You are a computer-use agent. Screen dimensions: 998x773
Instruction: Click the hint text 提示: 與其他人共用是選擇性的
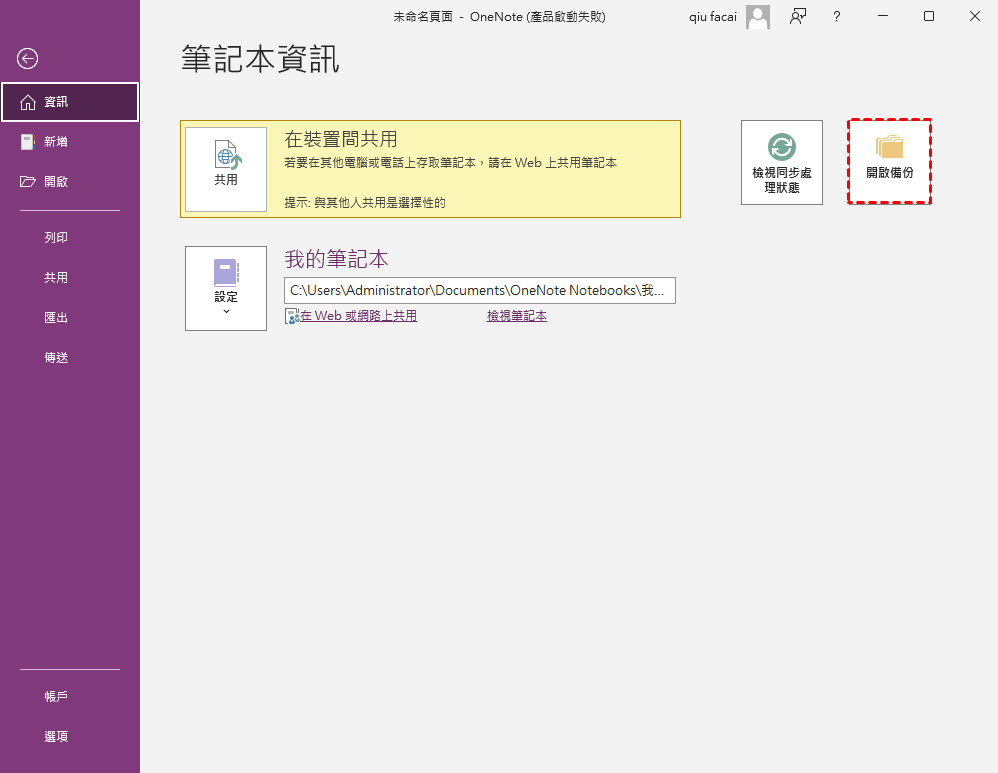[365, 203]
